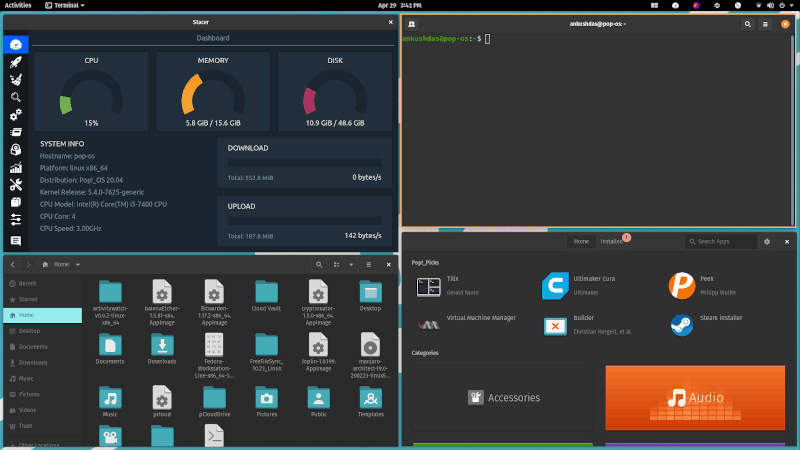Open view options dropdown arrow in Files
The height and width of the screenshot is (450, 800).
pyautogui.click(x=352, y=265)
